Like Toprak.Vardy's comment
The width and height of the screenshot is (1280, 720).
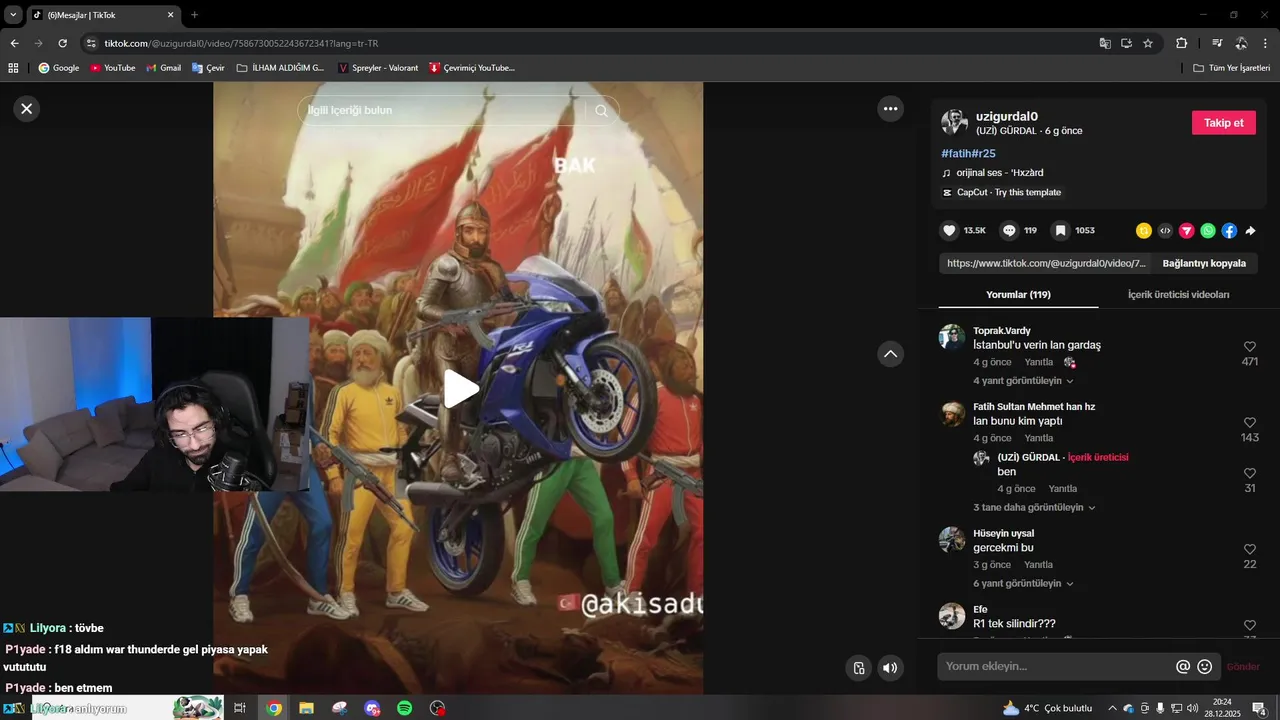tap(1249, 347)
